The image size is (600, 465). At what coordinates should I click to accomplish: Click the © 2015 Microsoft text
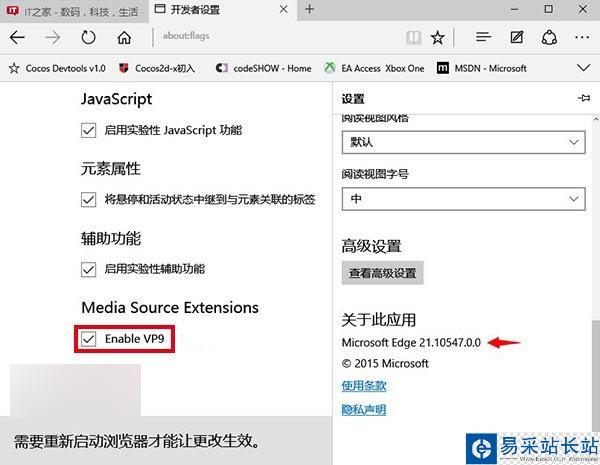point(385,363)
